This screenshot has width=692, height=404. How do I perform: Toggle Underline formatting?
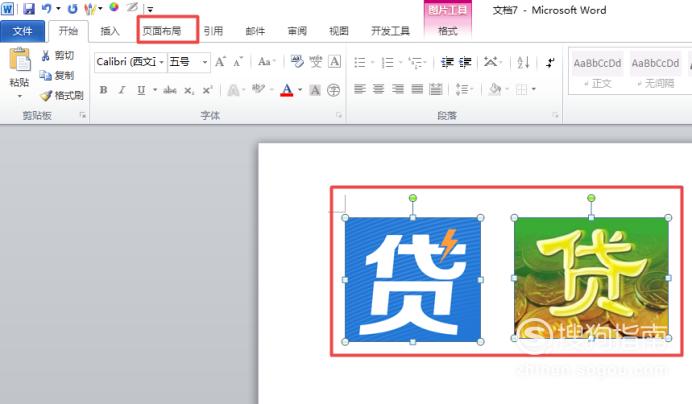[141, 90]
